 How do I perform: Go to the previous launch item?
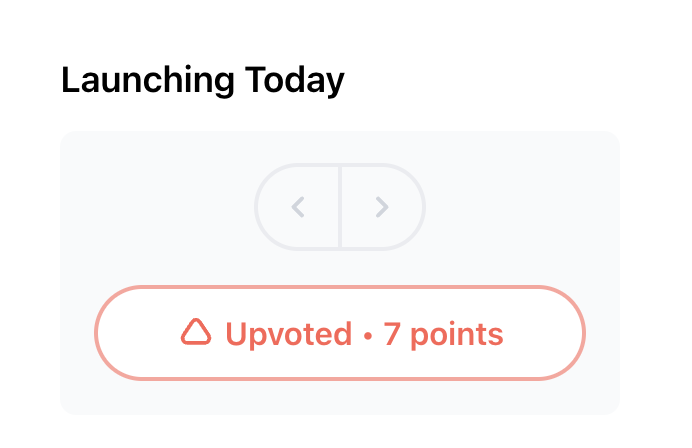[x=297, y=207]
